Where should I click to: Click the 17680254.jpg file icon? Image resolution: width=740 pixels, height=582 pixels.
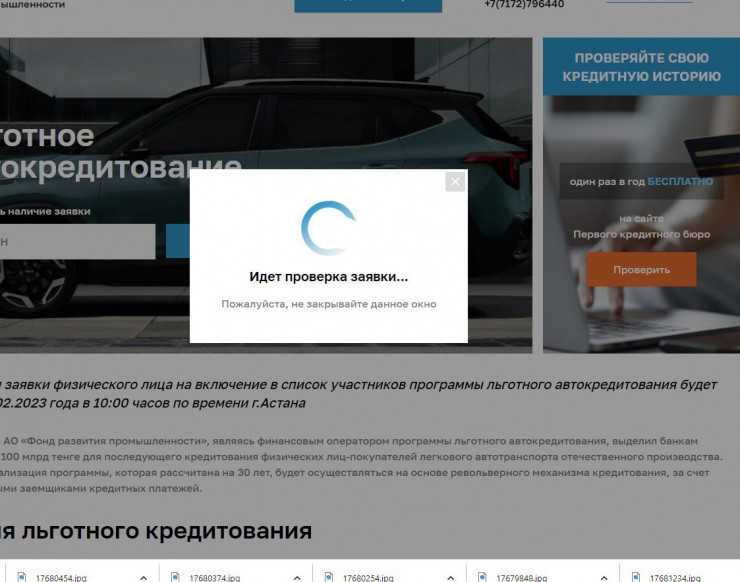tap(328, 577)
